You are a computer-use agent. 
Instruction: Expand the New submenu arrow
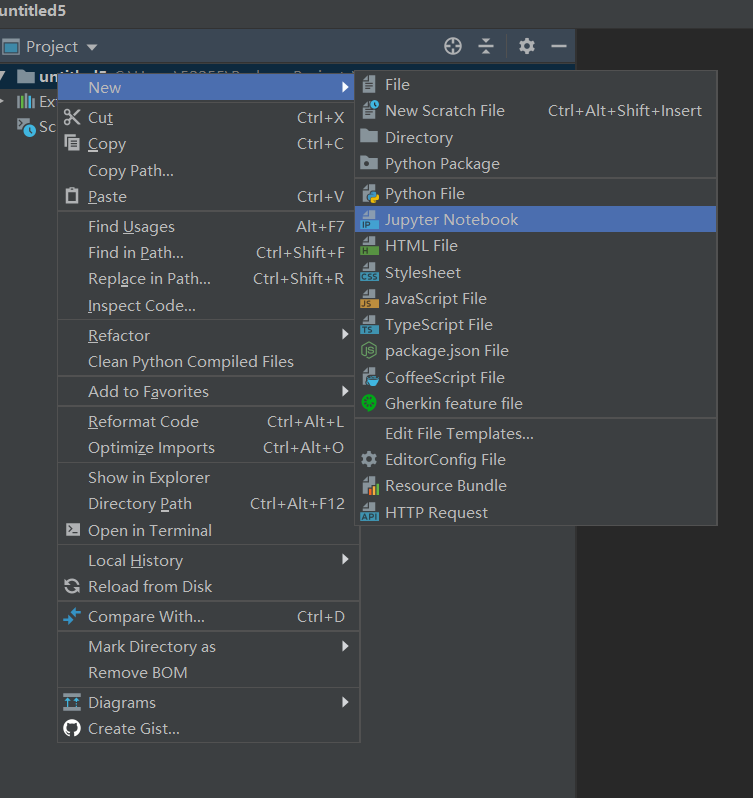(345, 87)
